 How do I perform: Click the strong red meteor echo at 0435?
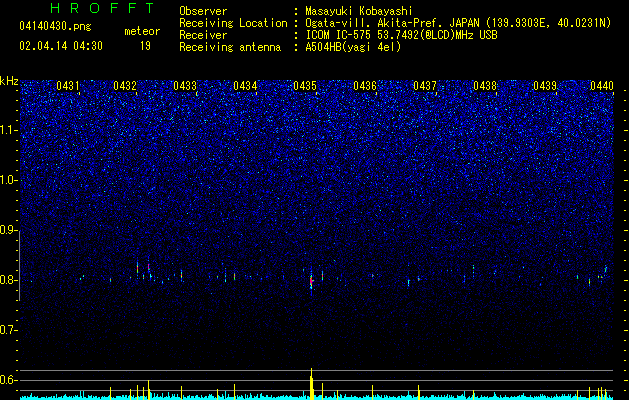(x=311, y=280)
